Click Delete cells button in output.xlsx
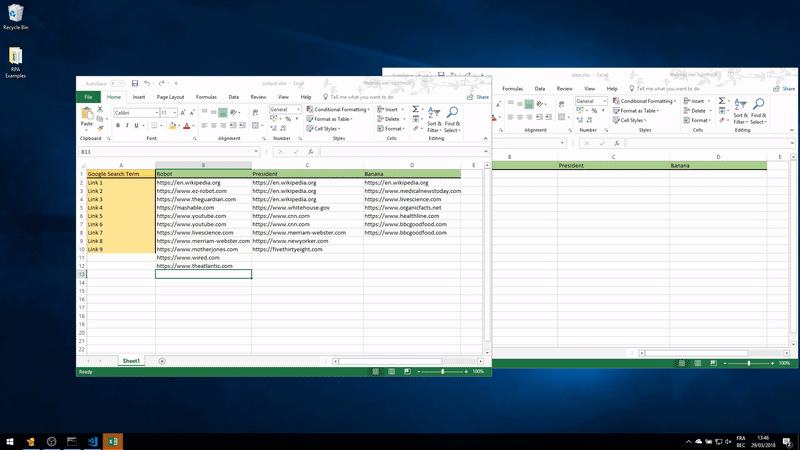 391,119
